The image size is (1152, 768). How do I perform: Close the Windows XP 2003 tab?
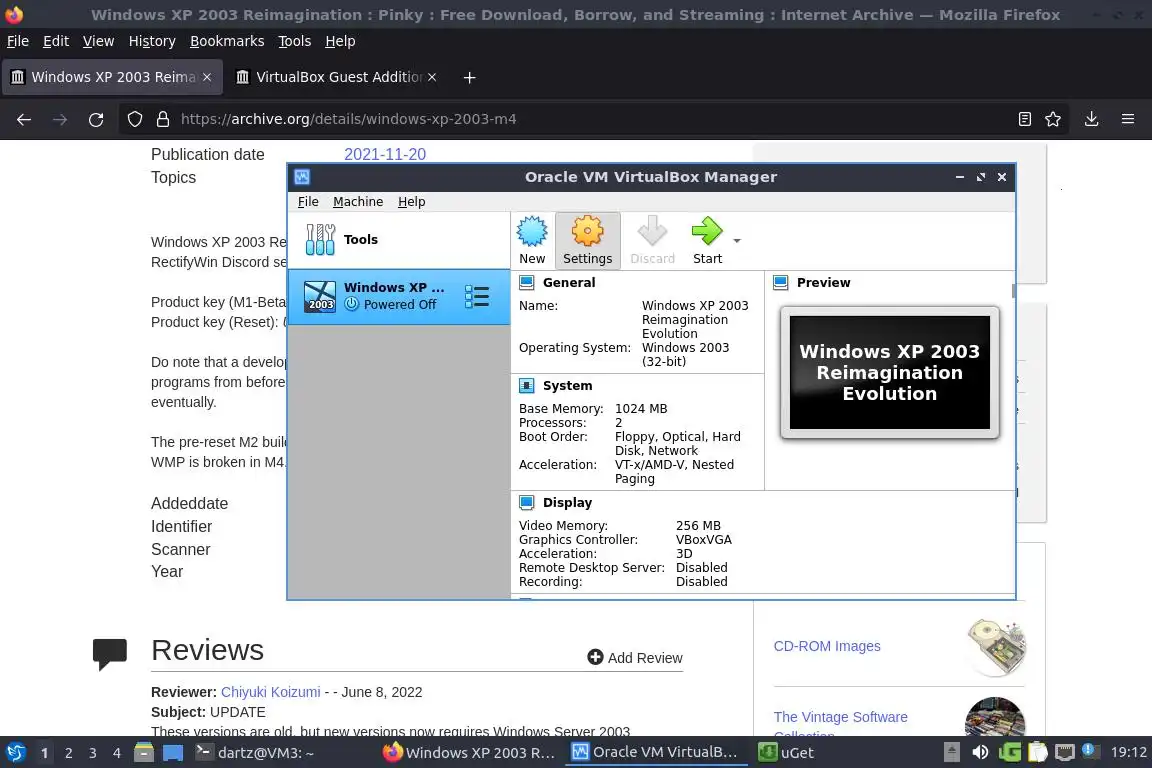[x=207, y=77]
